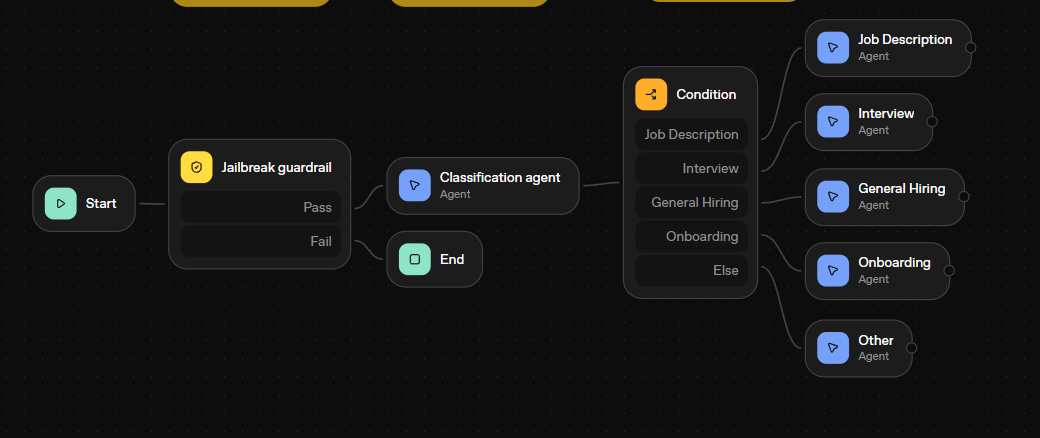The height and width of the screenshot is (438, 1040).
Task: Select the Fail output row of guardrail
Action: [x=261, y=242]
